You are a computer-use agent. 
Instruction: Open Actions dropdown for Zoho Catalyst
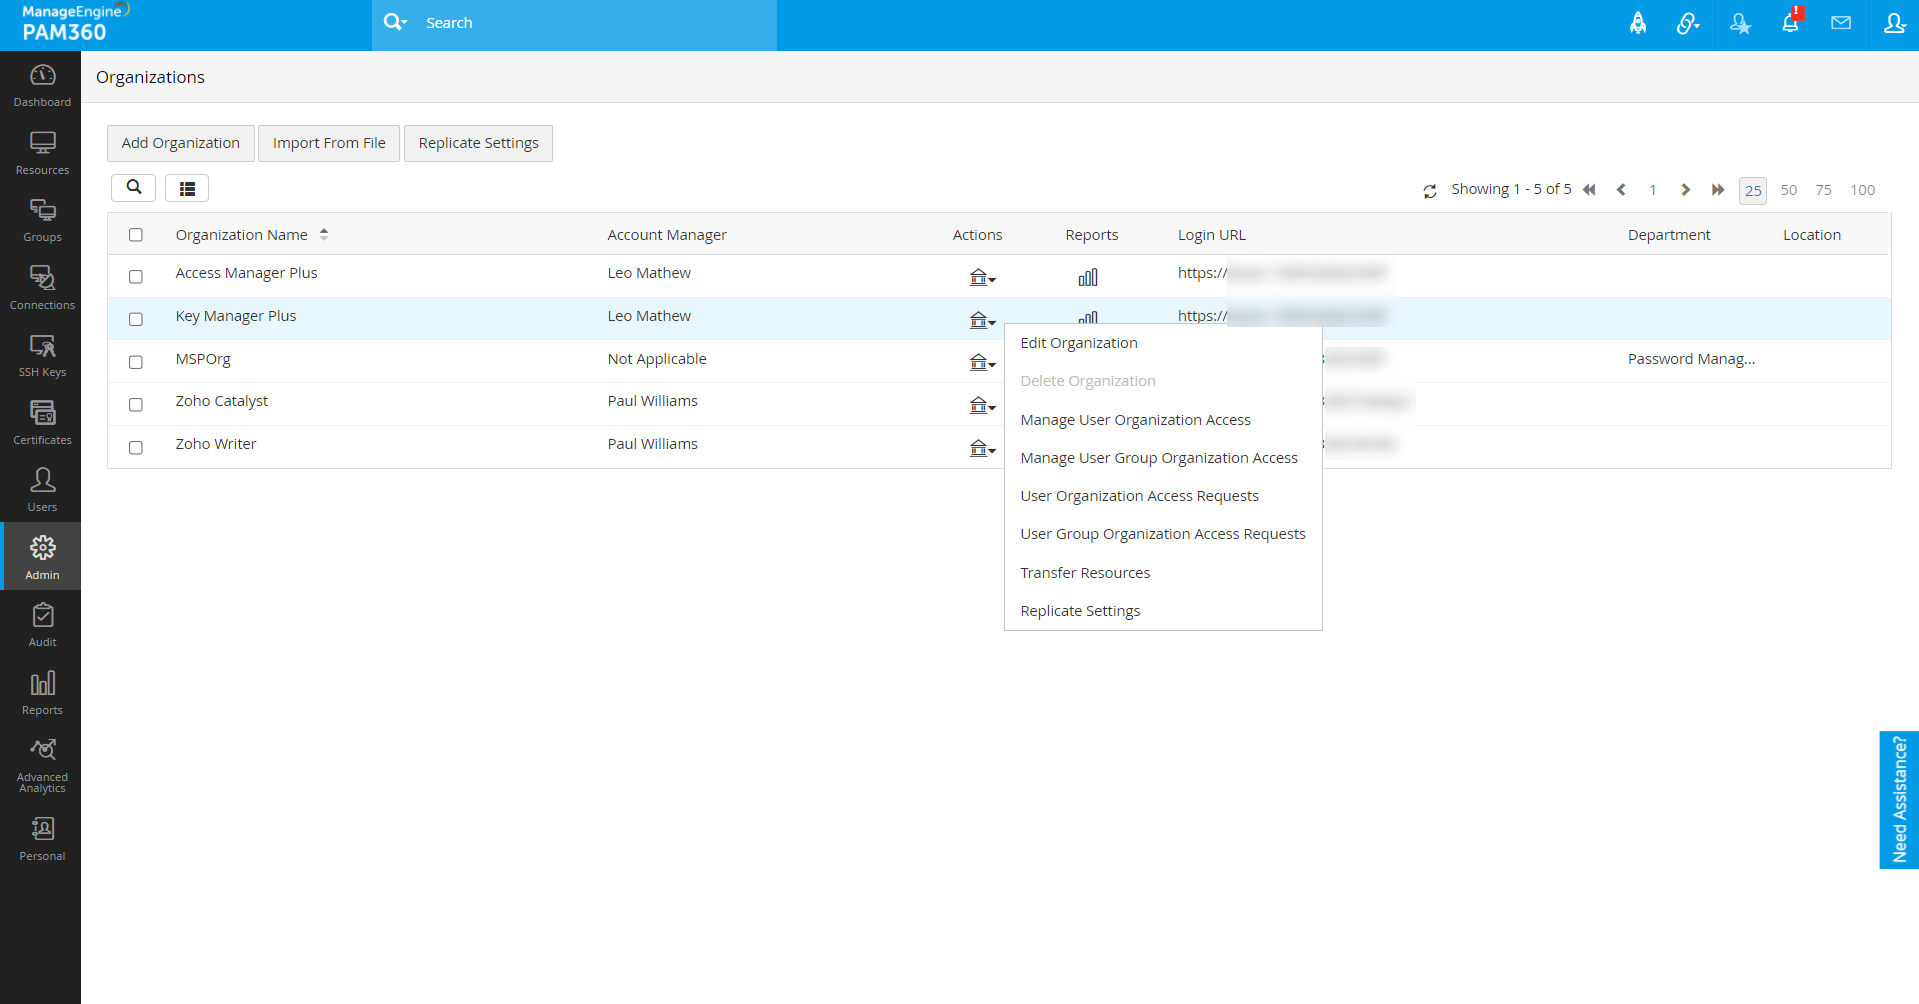(982, 405)
